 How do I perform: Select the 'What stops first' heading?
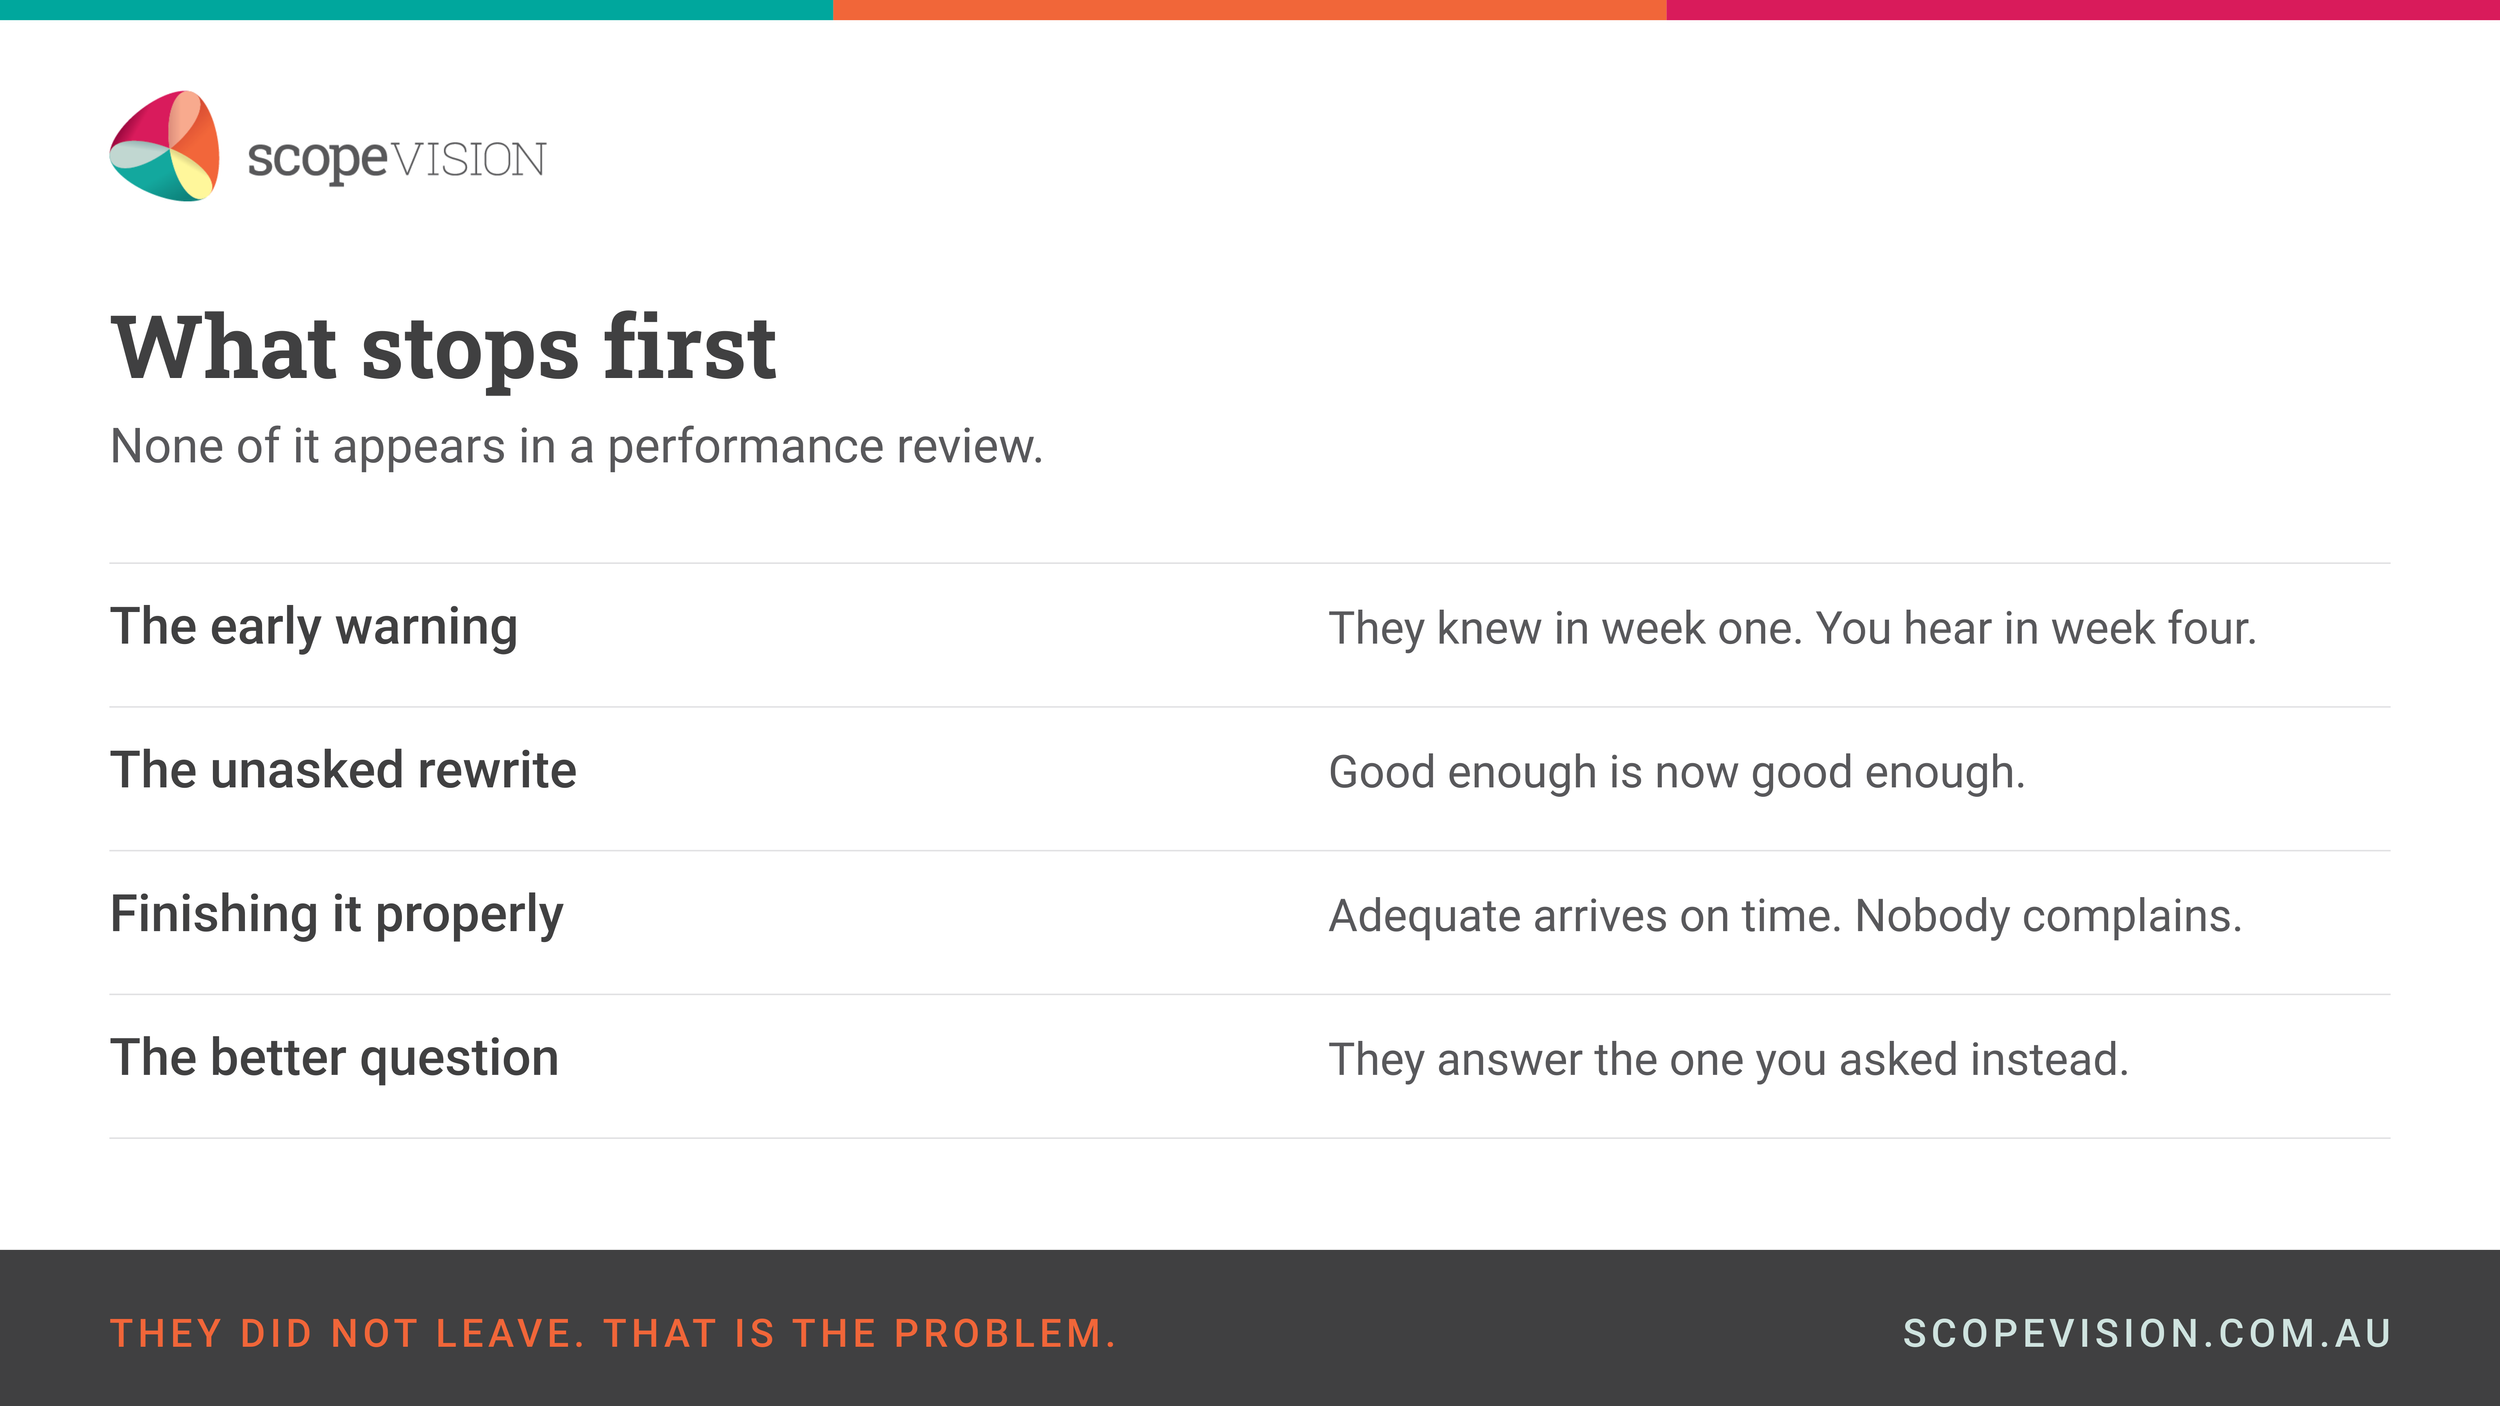pyautogui.click(x=443, y=348)
